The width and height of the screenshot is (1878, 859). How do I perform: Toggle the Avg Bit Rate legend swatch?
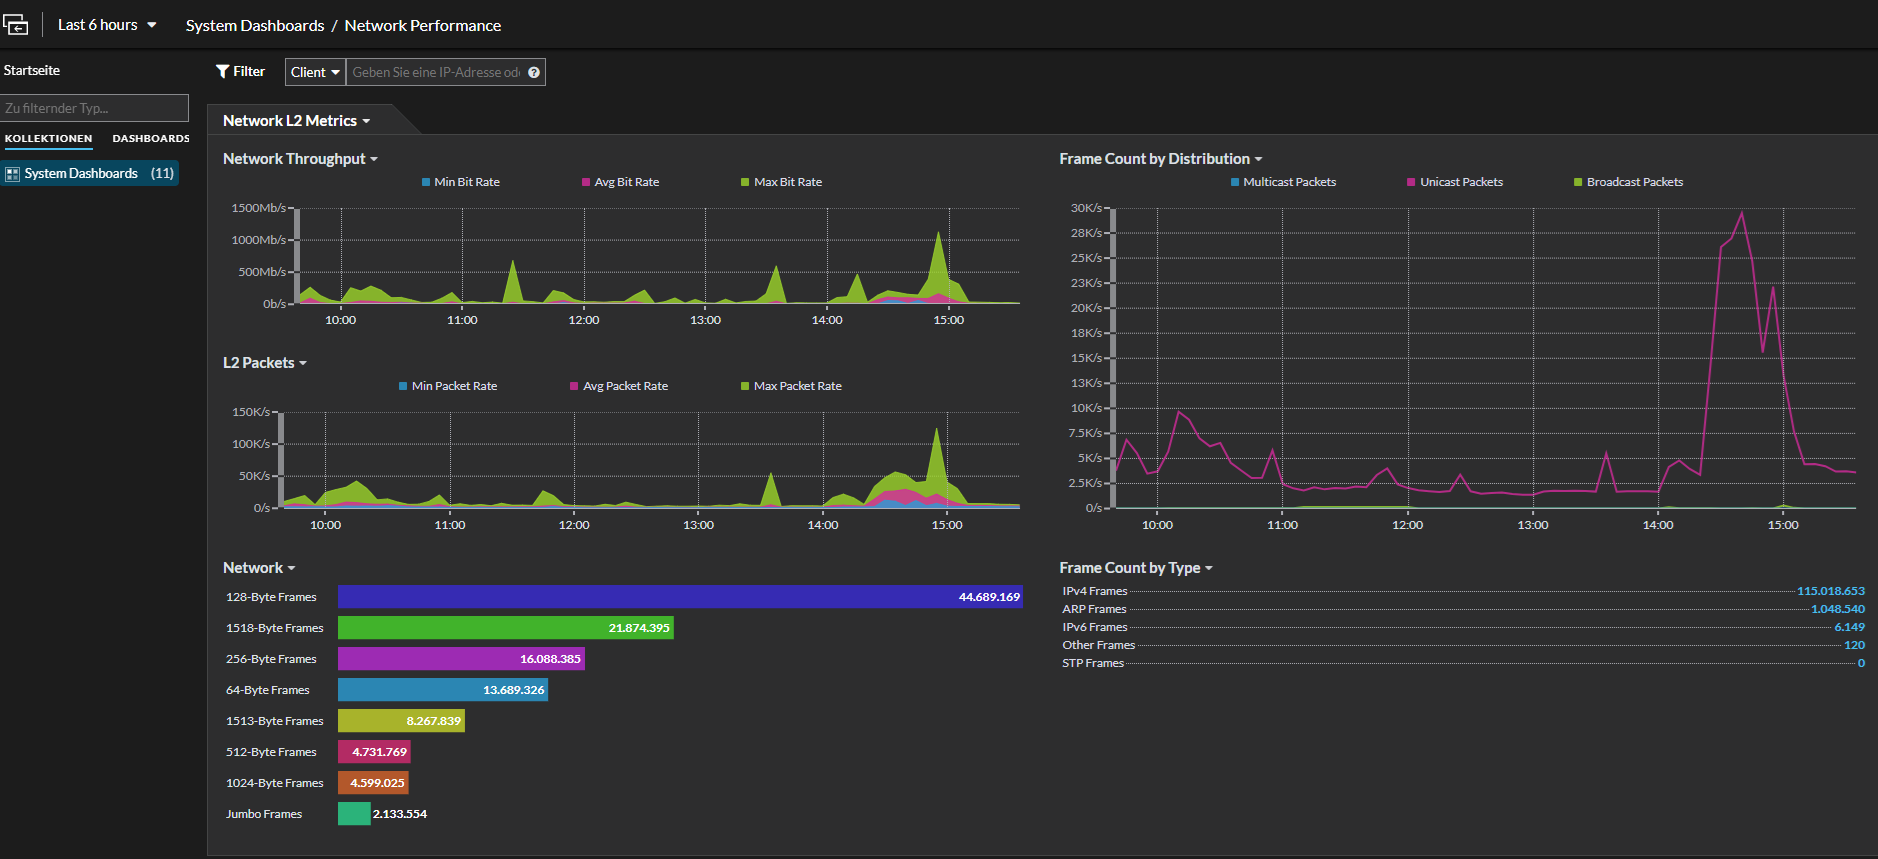(586, 182)
